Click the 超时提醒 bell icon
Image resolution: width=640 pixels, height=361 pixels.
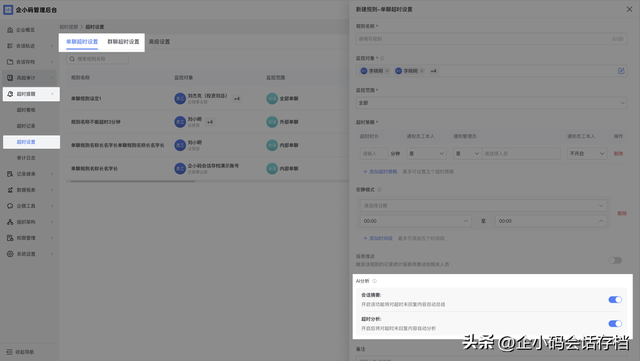(10, 94)
